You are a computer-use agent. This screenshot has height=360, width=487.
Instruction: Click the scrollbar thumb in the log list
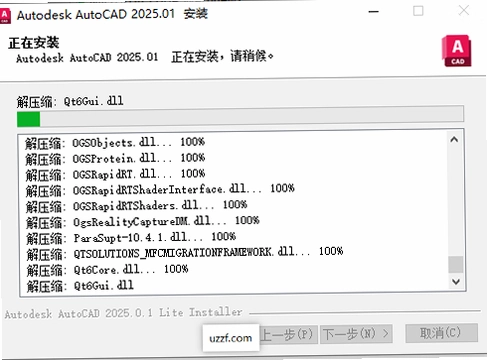tap(456, 264)
